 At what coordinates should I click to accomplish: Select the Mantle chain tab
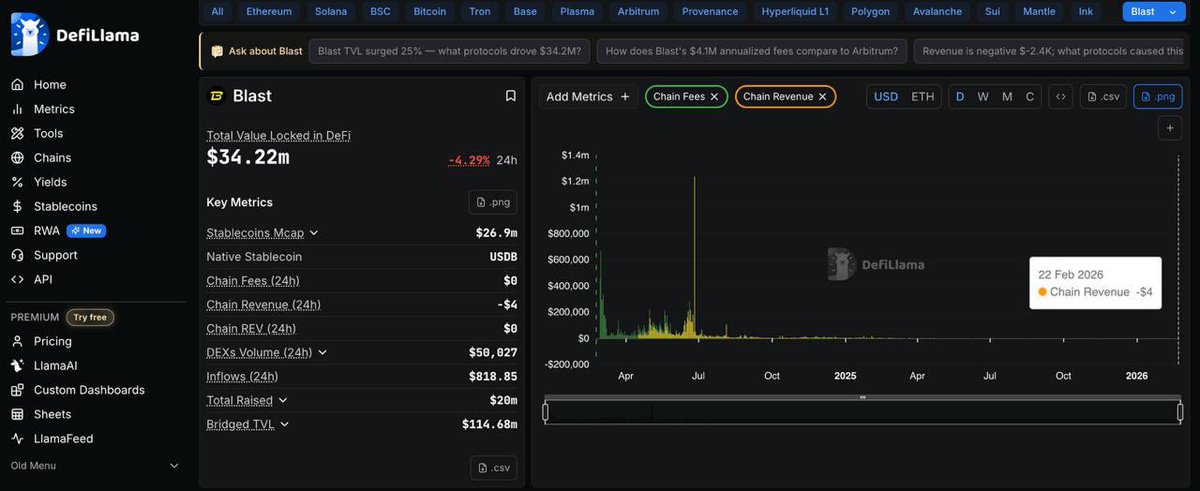point(1039,12)
